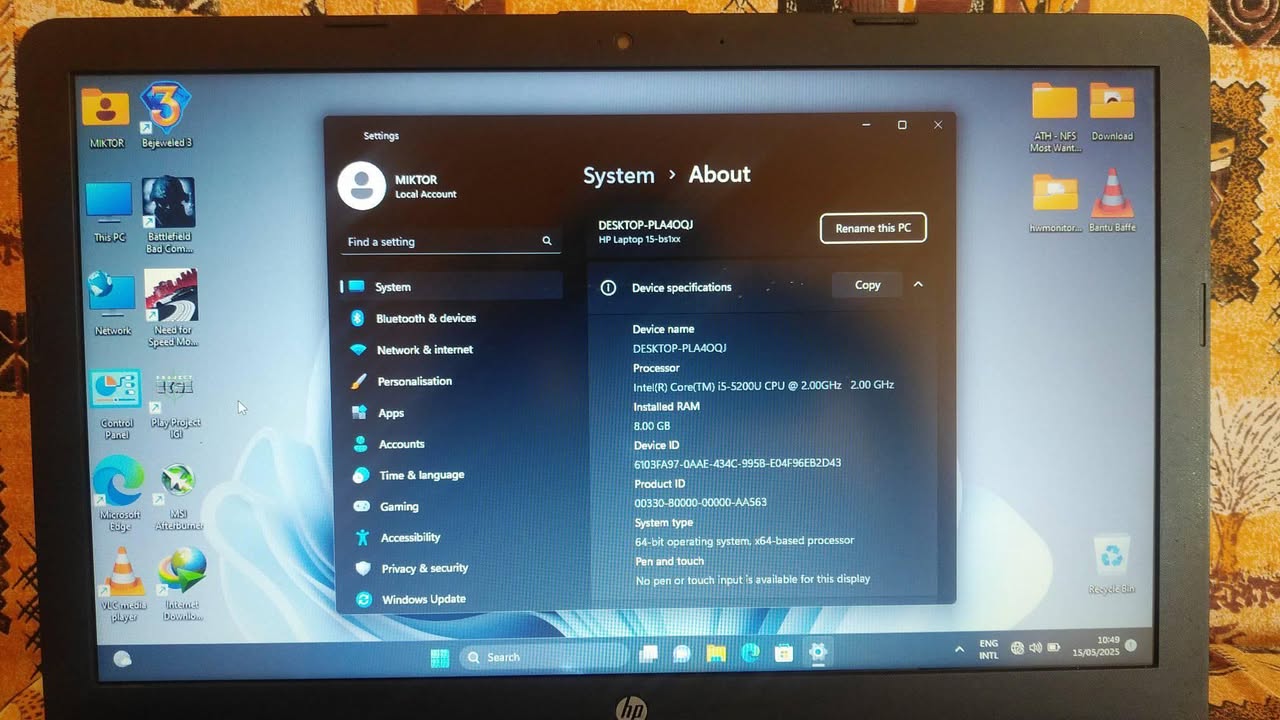This screenshot has width=1280, height=720.
Task: Go back to System in breadcrumb
Action: [618, 176]
